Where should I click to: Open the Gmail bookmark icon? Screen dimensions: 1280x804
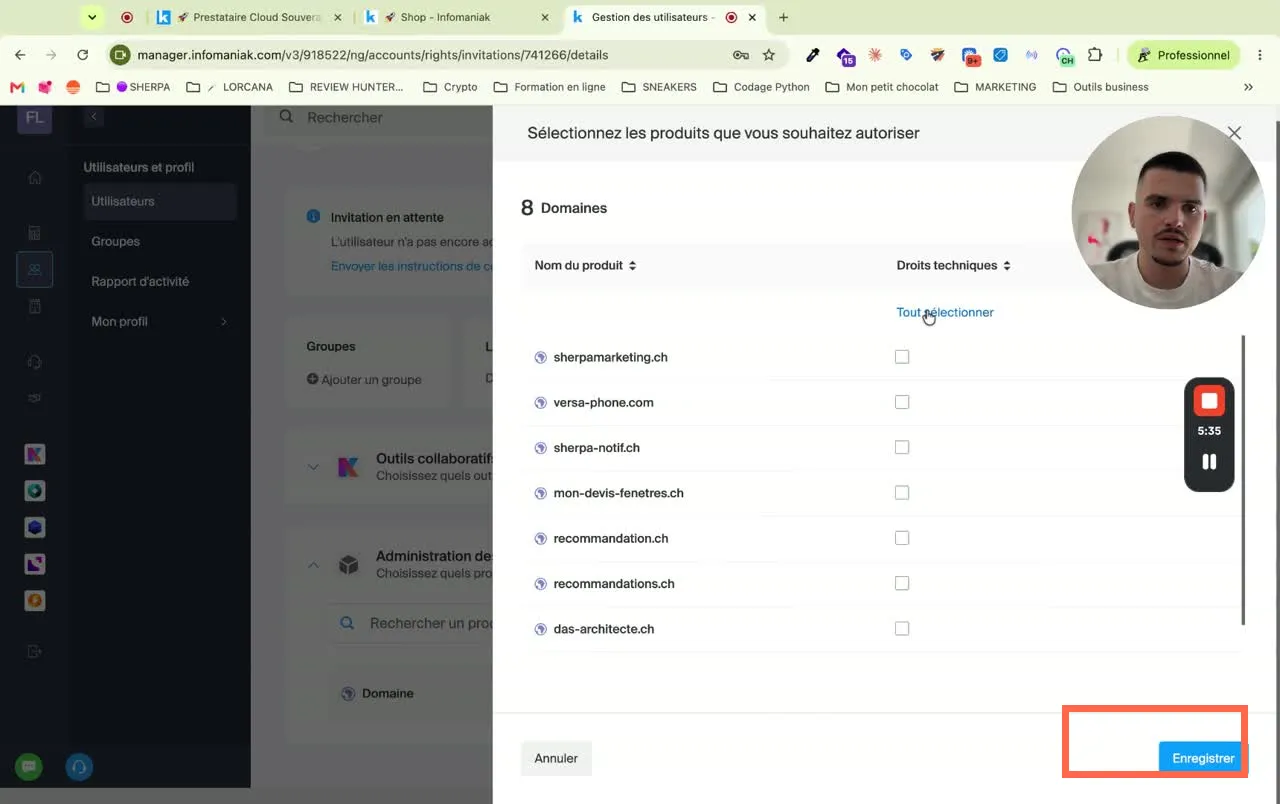tap(17, 87)
